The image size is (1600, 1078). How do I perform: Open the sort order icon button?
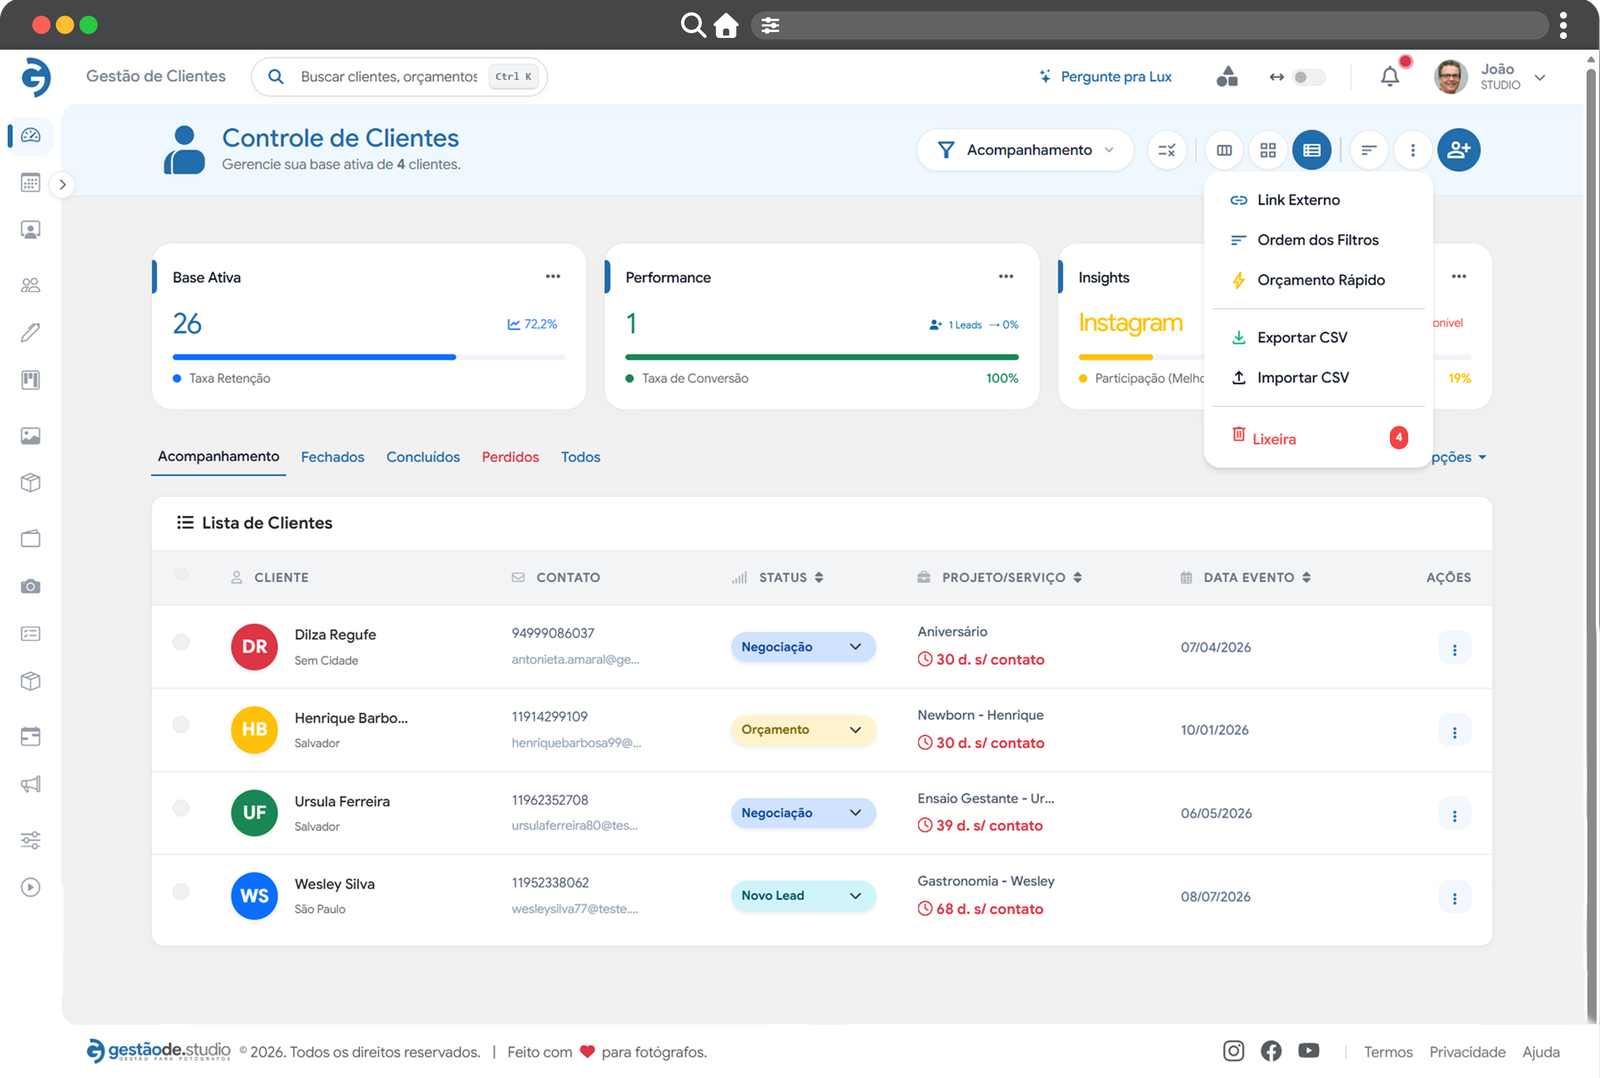[x=1369, y=150]
